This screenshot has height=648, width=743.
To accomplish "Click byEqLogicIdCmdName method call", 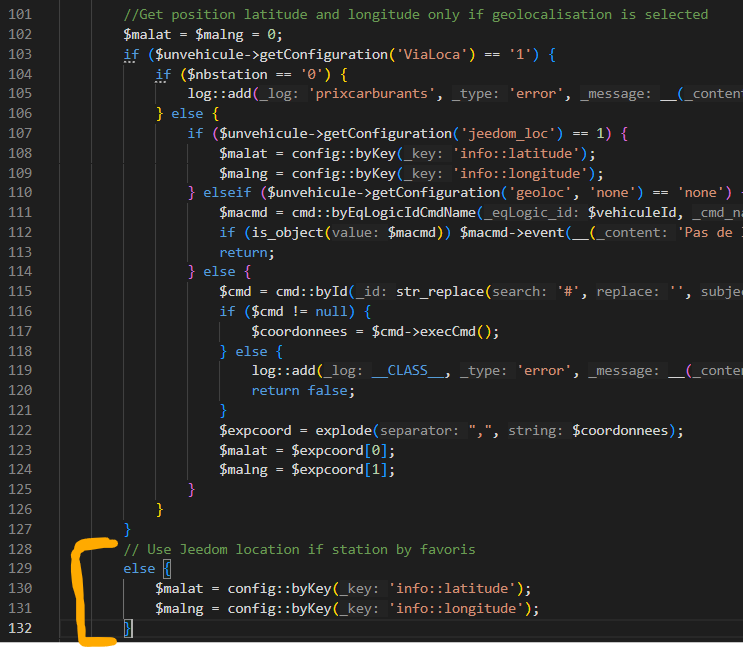I will [x=403, y=213].
